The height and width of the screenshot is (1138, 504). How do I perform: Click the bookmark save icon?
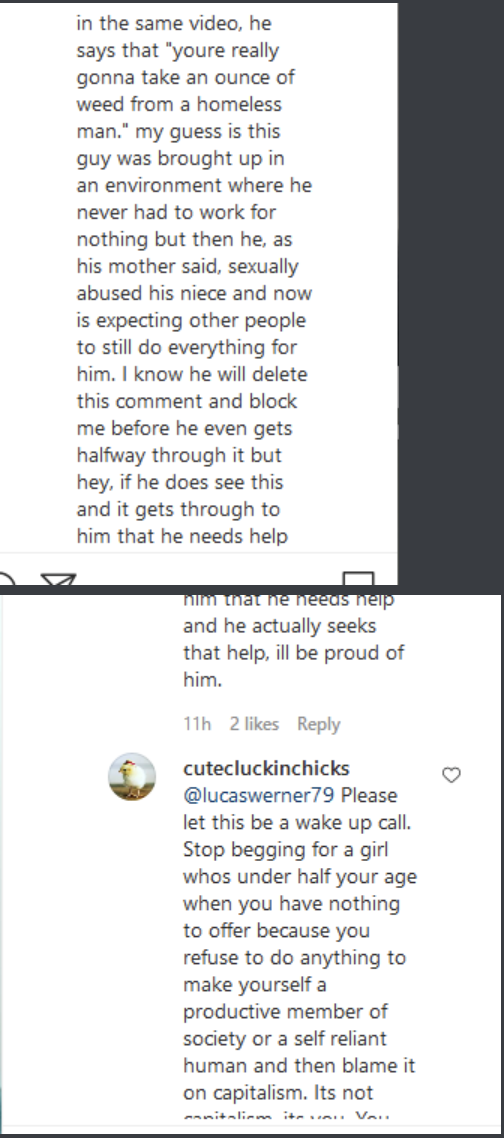pos(358,578)
